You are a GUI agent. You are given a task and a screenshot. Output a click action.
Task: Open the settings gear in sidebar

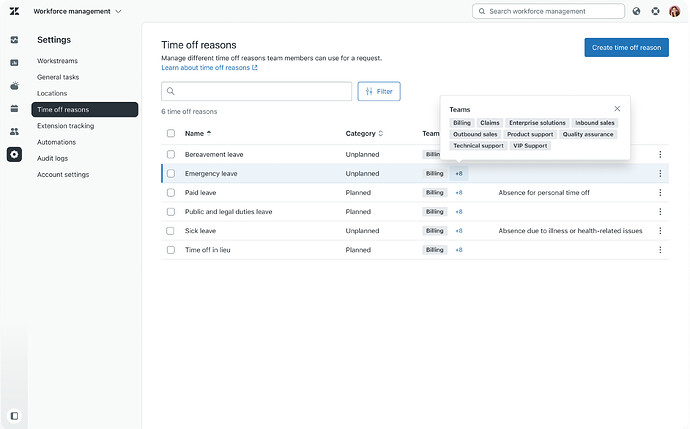point(14,154)
